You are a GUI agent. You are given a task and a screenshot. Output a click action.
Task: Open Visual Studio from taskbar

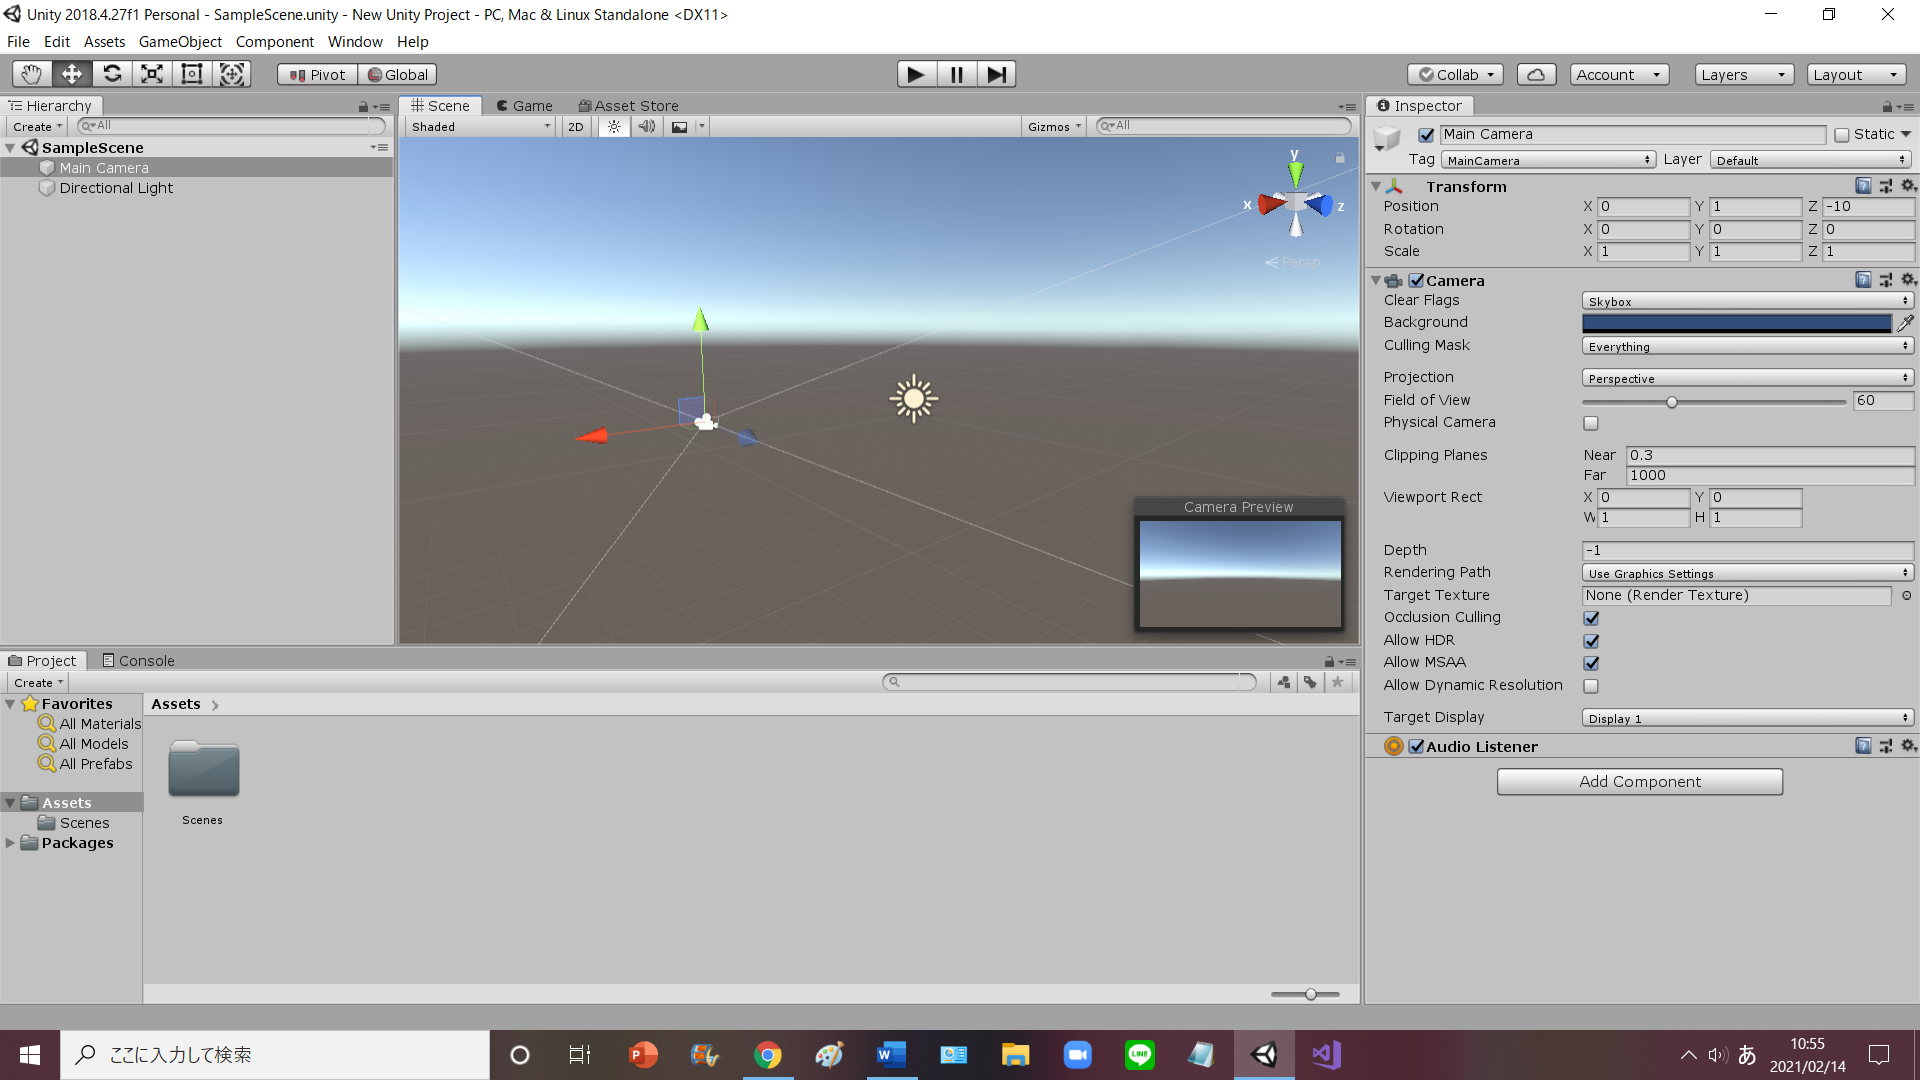pos(1326,1055)
